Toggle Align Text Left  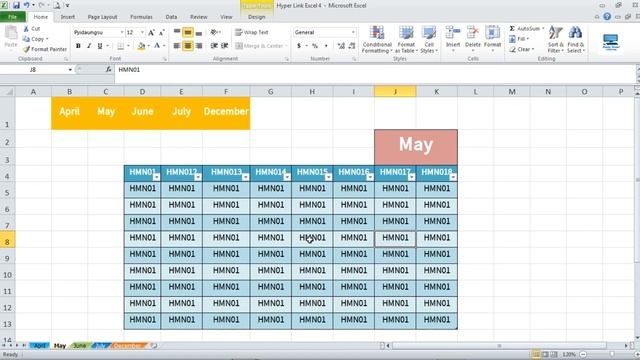[x=177, y=46]
